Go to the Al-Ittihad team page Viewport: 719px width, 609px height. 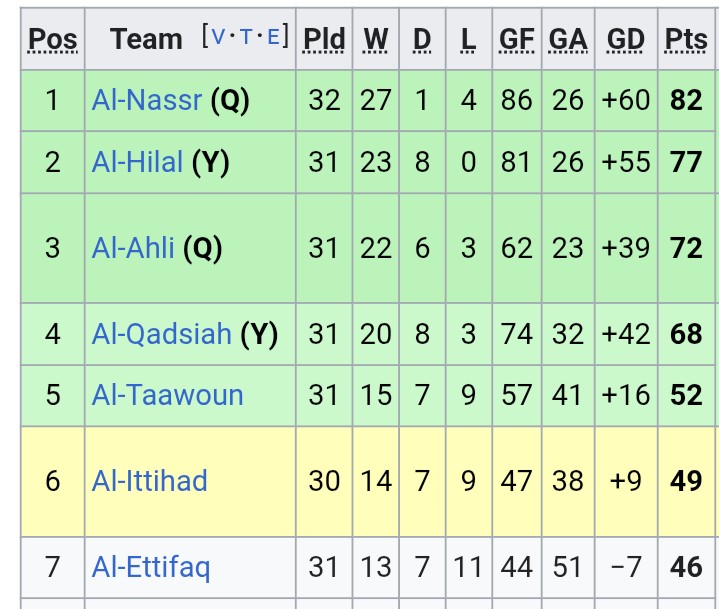pyautogui.click(x=149, y=481)
